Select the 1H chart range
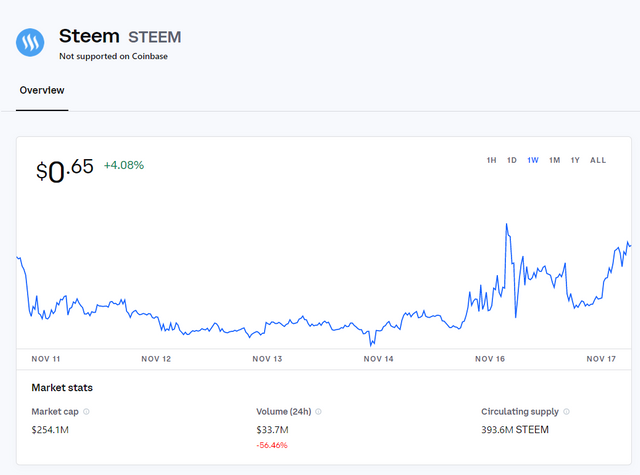Screen dimensions: 640x475 click(x=491, y=160)
